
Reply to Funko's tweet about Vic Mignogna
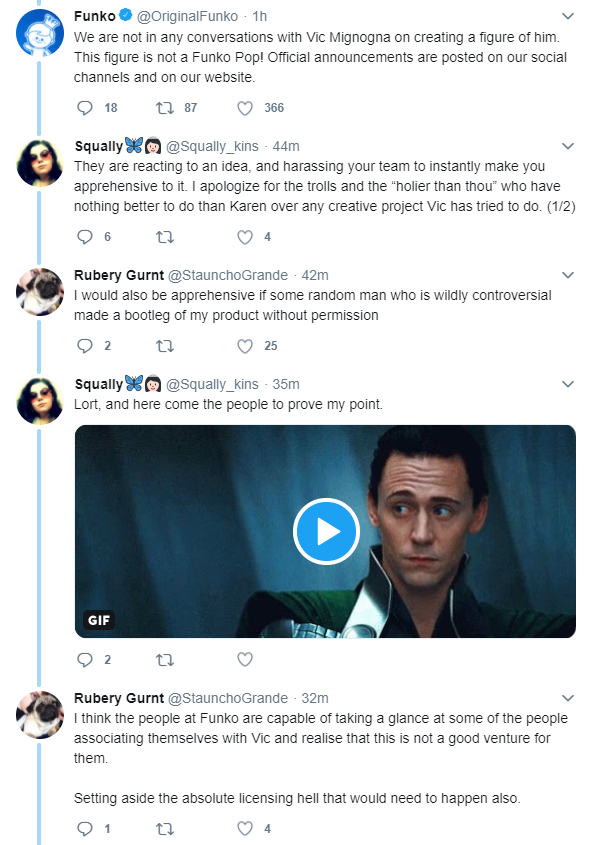pyautogui.click(x=85, y=108)
